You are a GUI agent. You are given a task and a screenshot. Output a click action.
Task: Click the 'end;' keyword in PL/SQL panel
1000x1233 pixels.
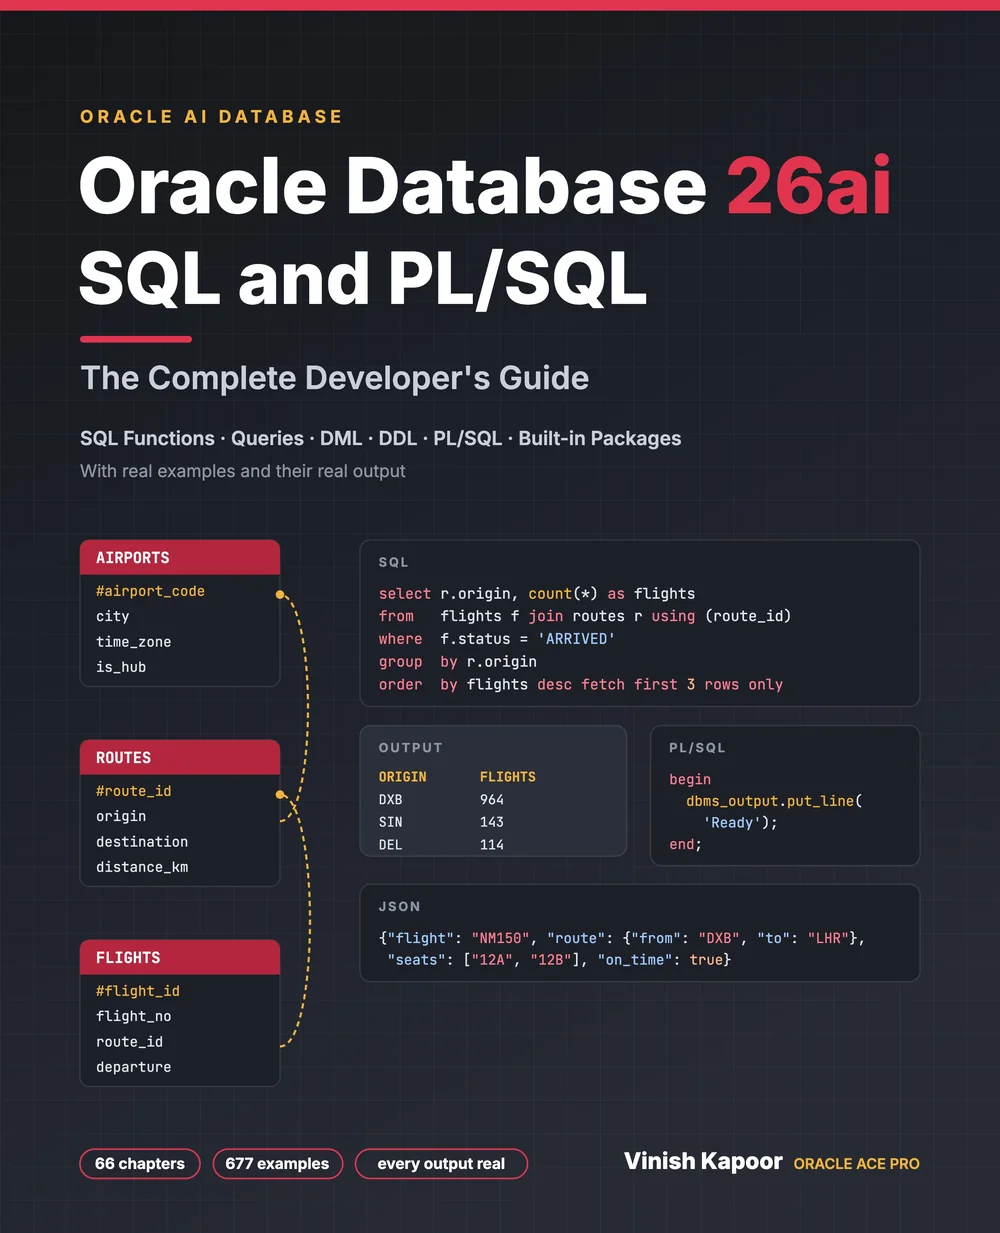pyautogui.click(x=686, y=845)
